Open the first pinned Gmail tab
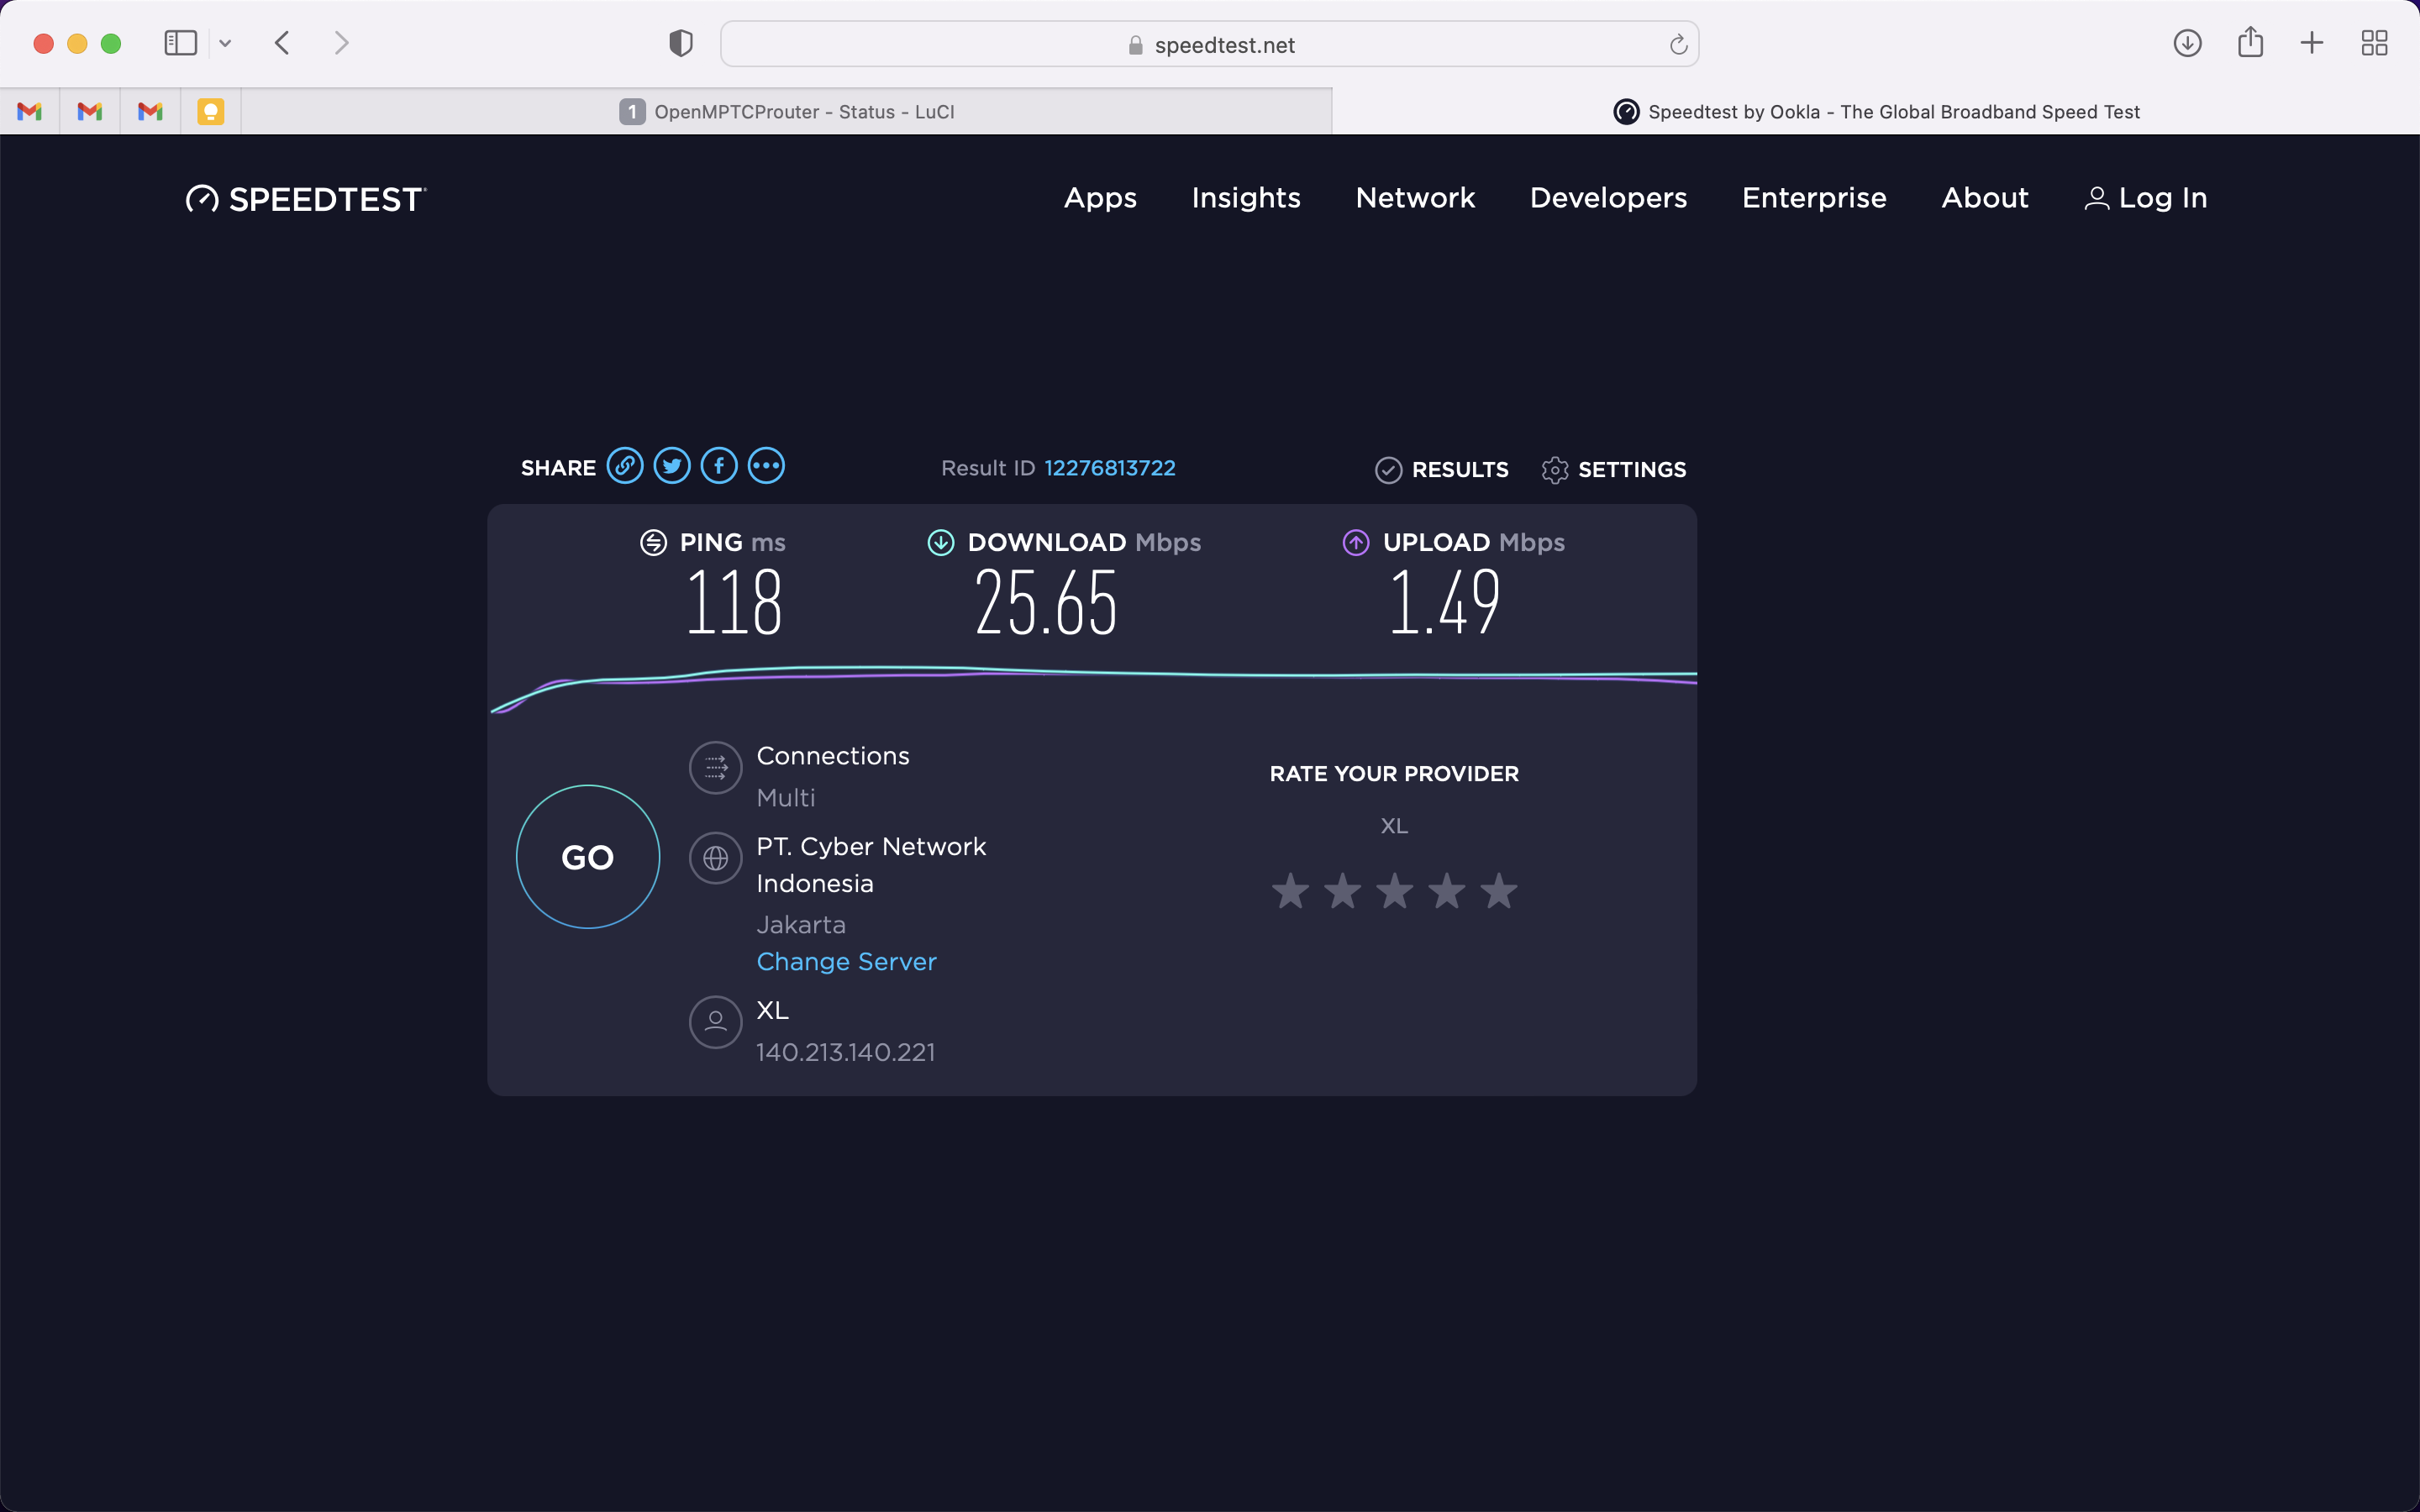The width and height of the screenshot is (2420, 1512). (x=30, y=111)
